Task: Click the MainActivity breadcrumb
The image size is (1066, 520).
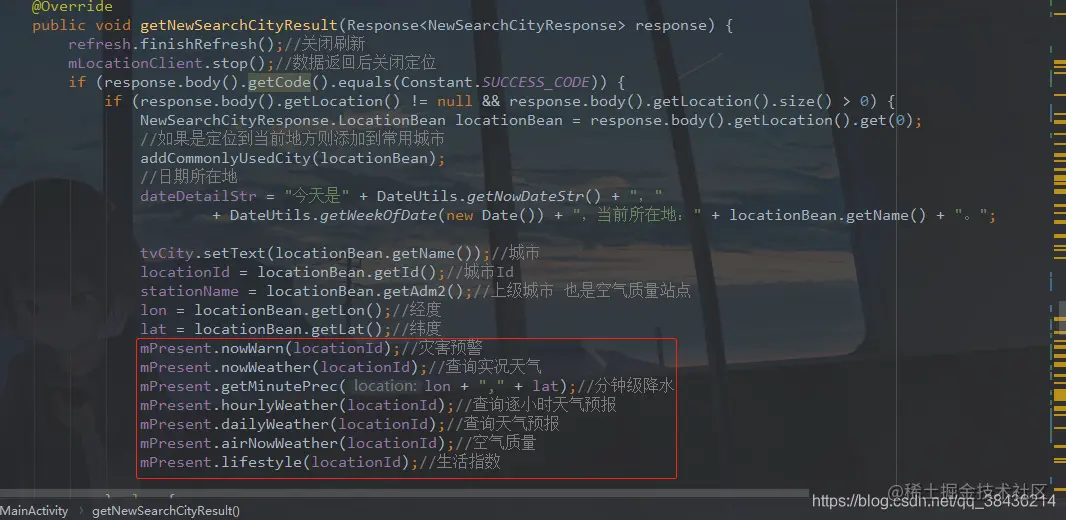Action: 34,510
